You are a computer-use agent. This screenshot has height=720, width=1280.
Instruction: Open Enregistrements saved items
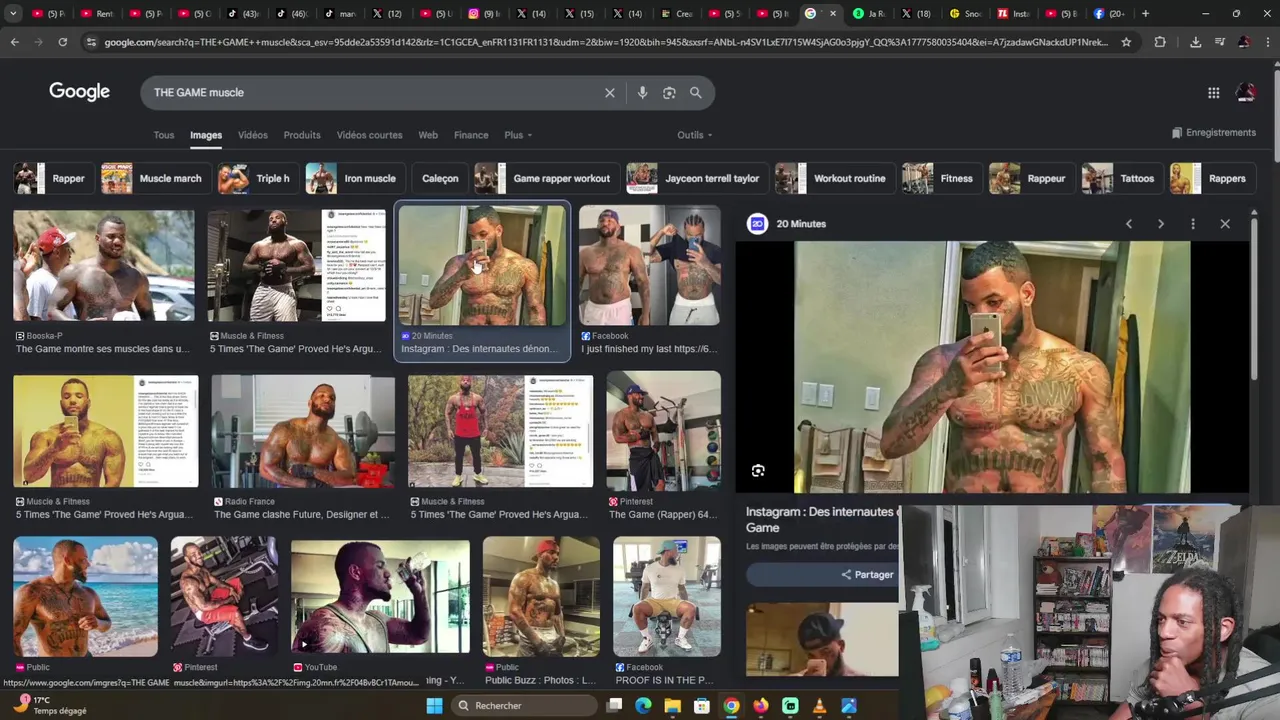tap(1213, 133)
